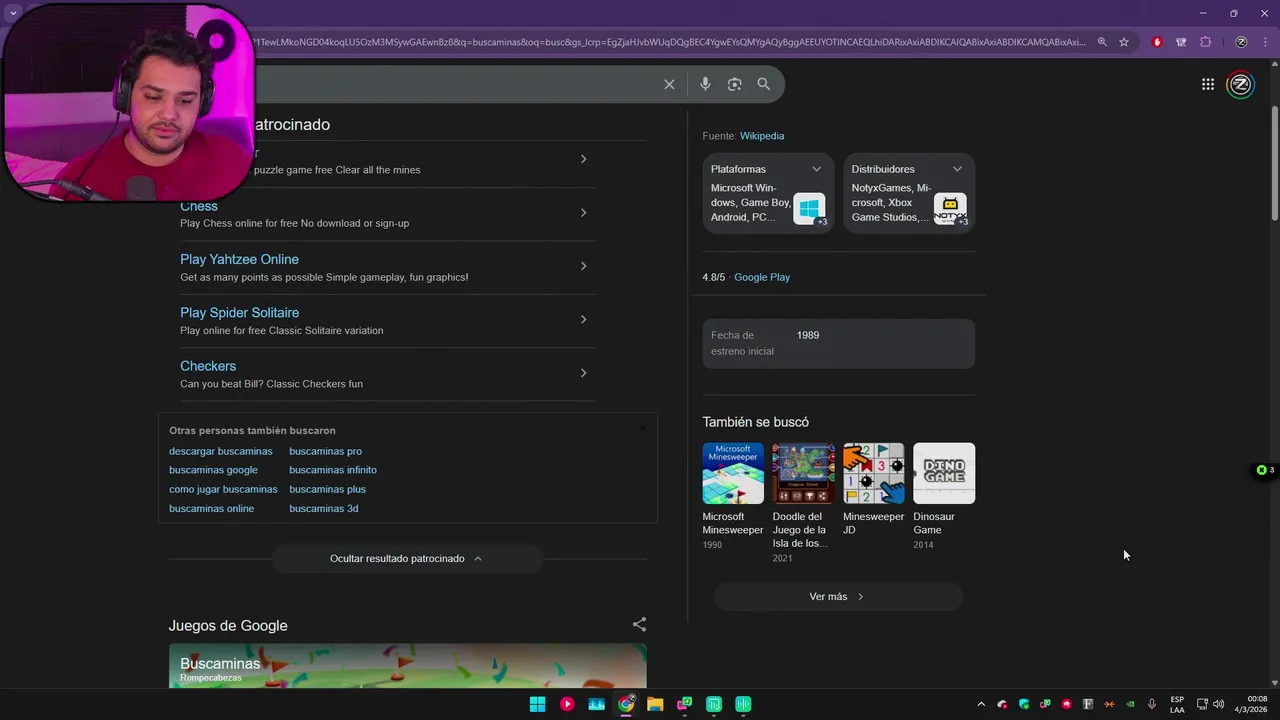The image size is (1280, 720).
Task: Bookmark this page with the star icon
Action: pyautogui.click(x=1124, y=42)
